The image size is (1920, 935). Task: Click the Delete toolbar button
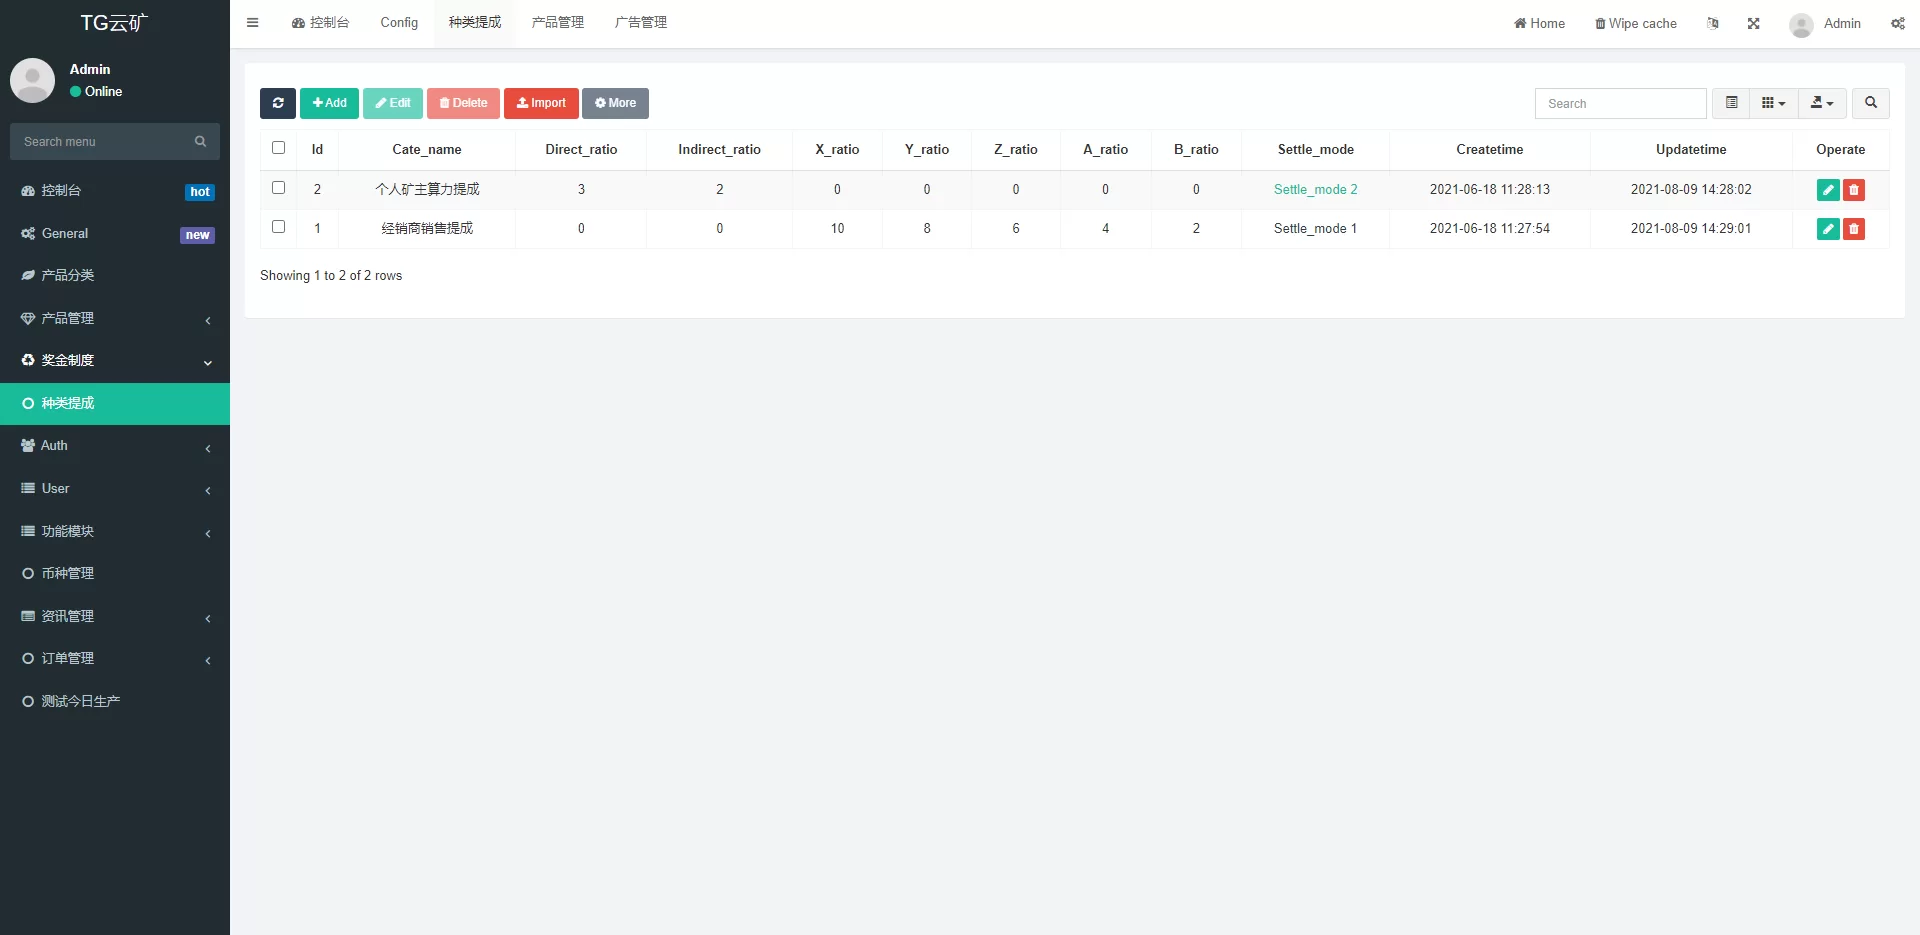(x=463, y=103)
